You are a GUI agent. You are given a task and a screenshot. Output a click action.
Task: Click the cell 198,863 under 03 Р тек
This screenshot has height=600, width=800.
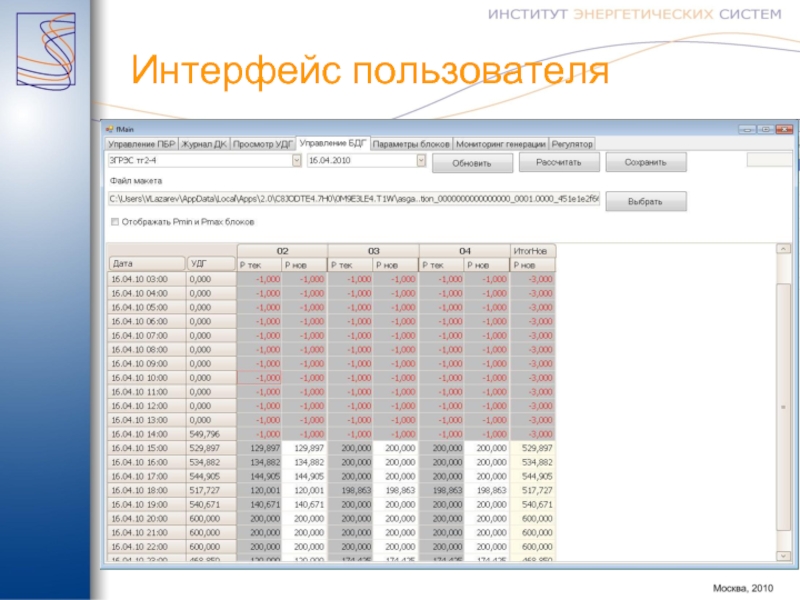click(x=351, y=490)
